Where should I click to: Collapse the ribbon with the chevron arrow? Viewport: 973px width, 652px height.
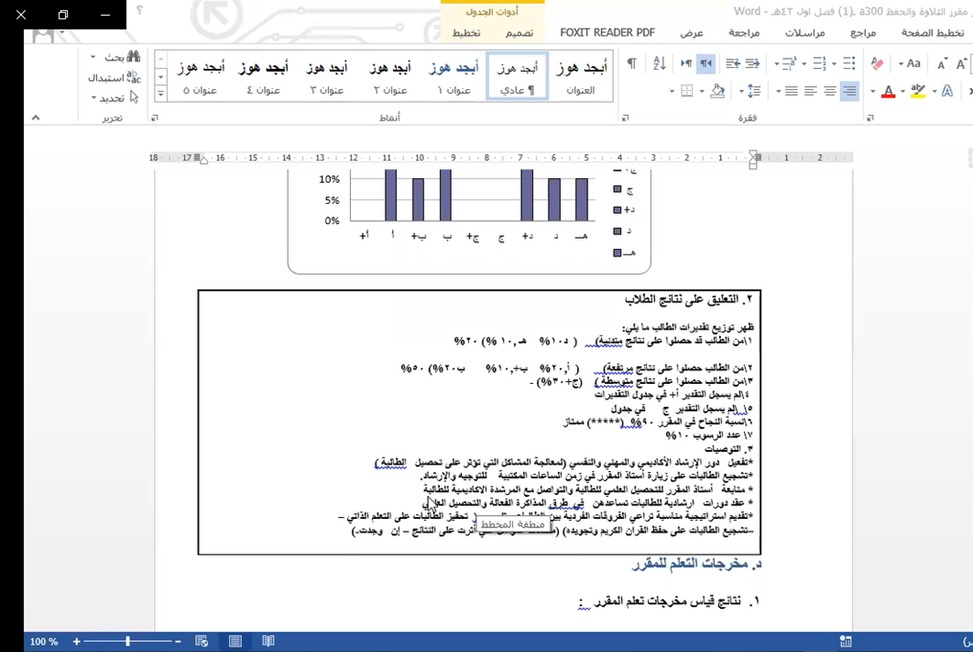pos(35,117)
